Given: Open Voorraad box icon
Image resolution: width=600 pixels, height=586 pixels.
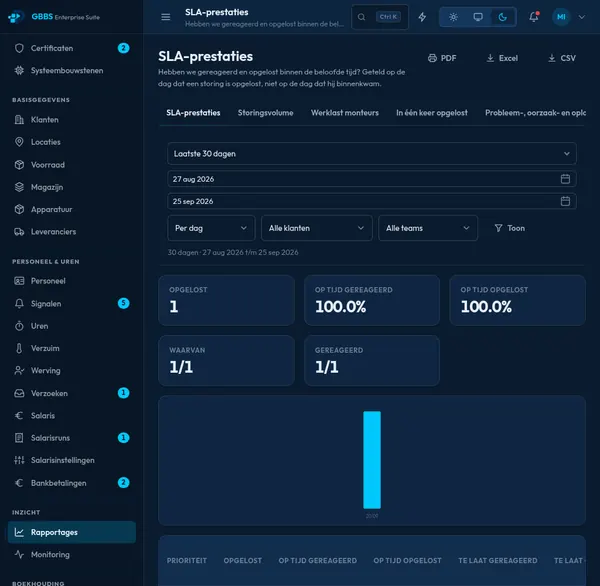Looking at the screenshot, I should point(19,165).
